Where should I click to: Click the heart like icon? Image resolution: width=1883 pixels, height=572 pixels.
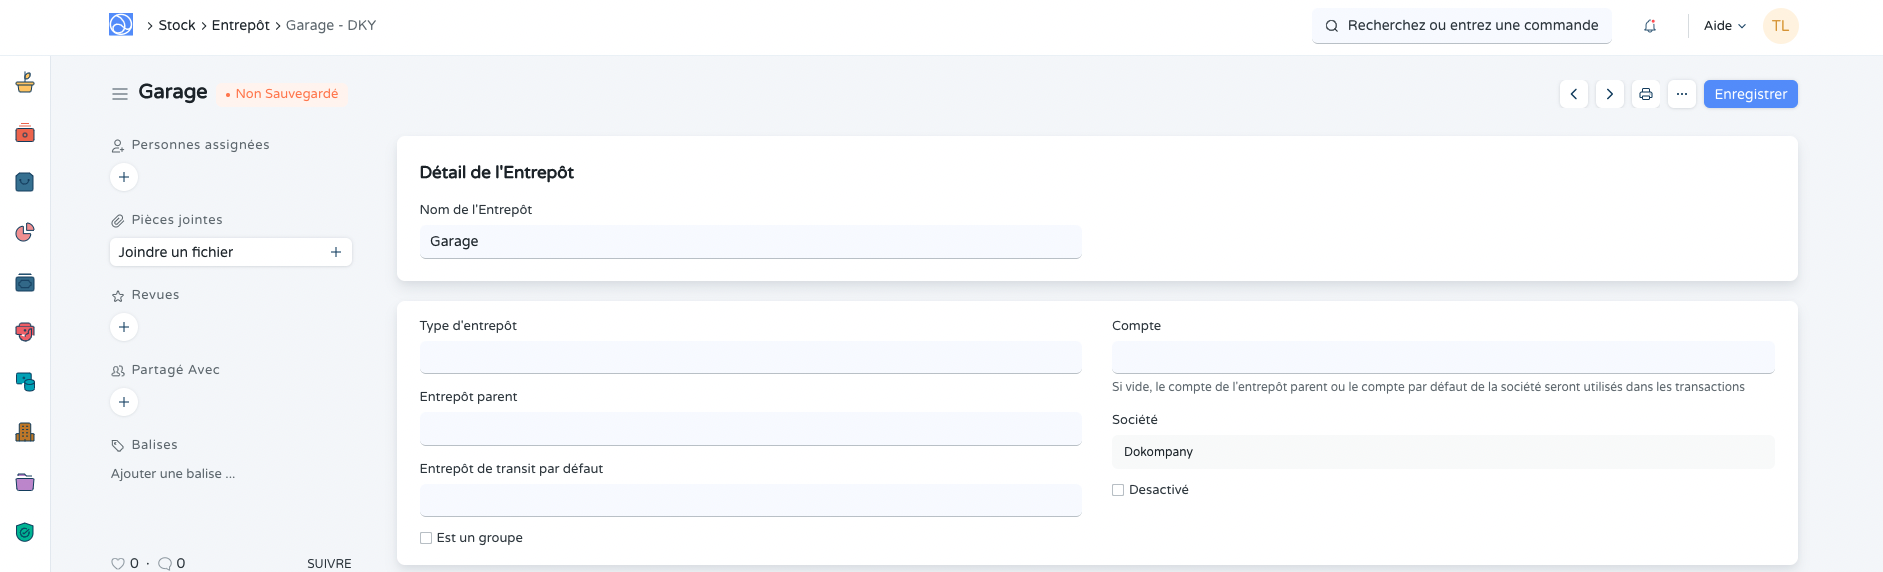118,563
